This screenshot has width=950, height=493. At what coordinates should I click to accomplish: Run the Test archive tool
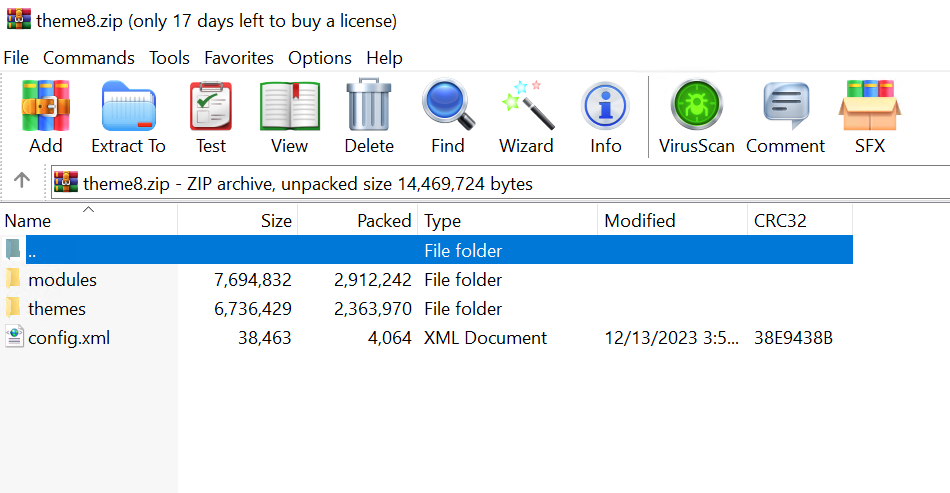click(211, 116)
